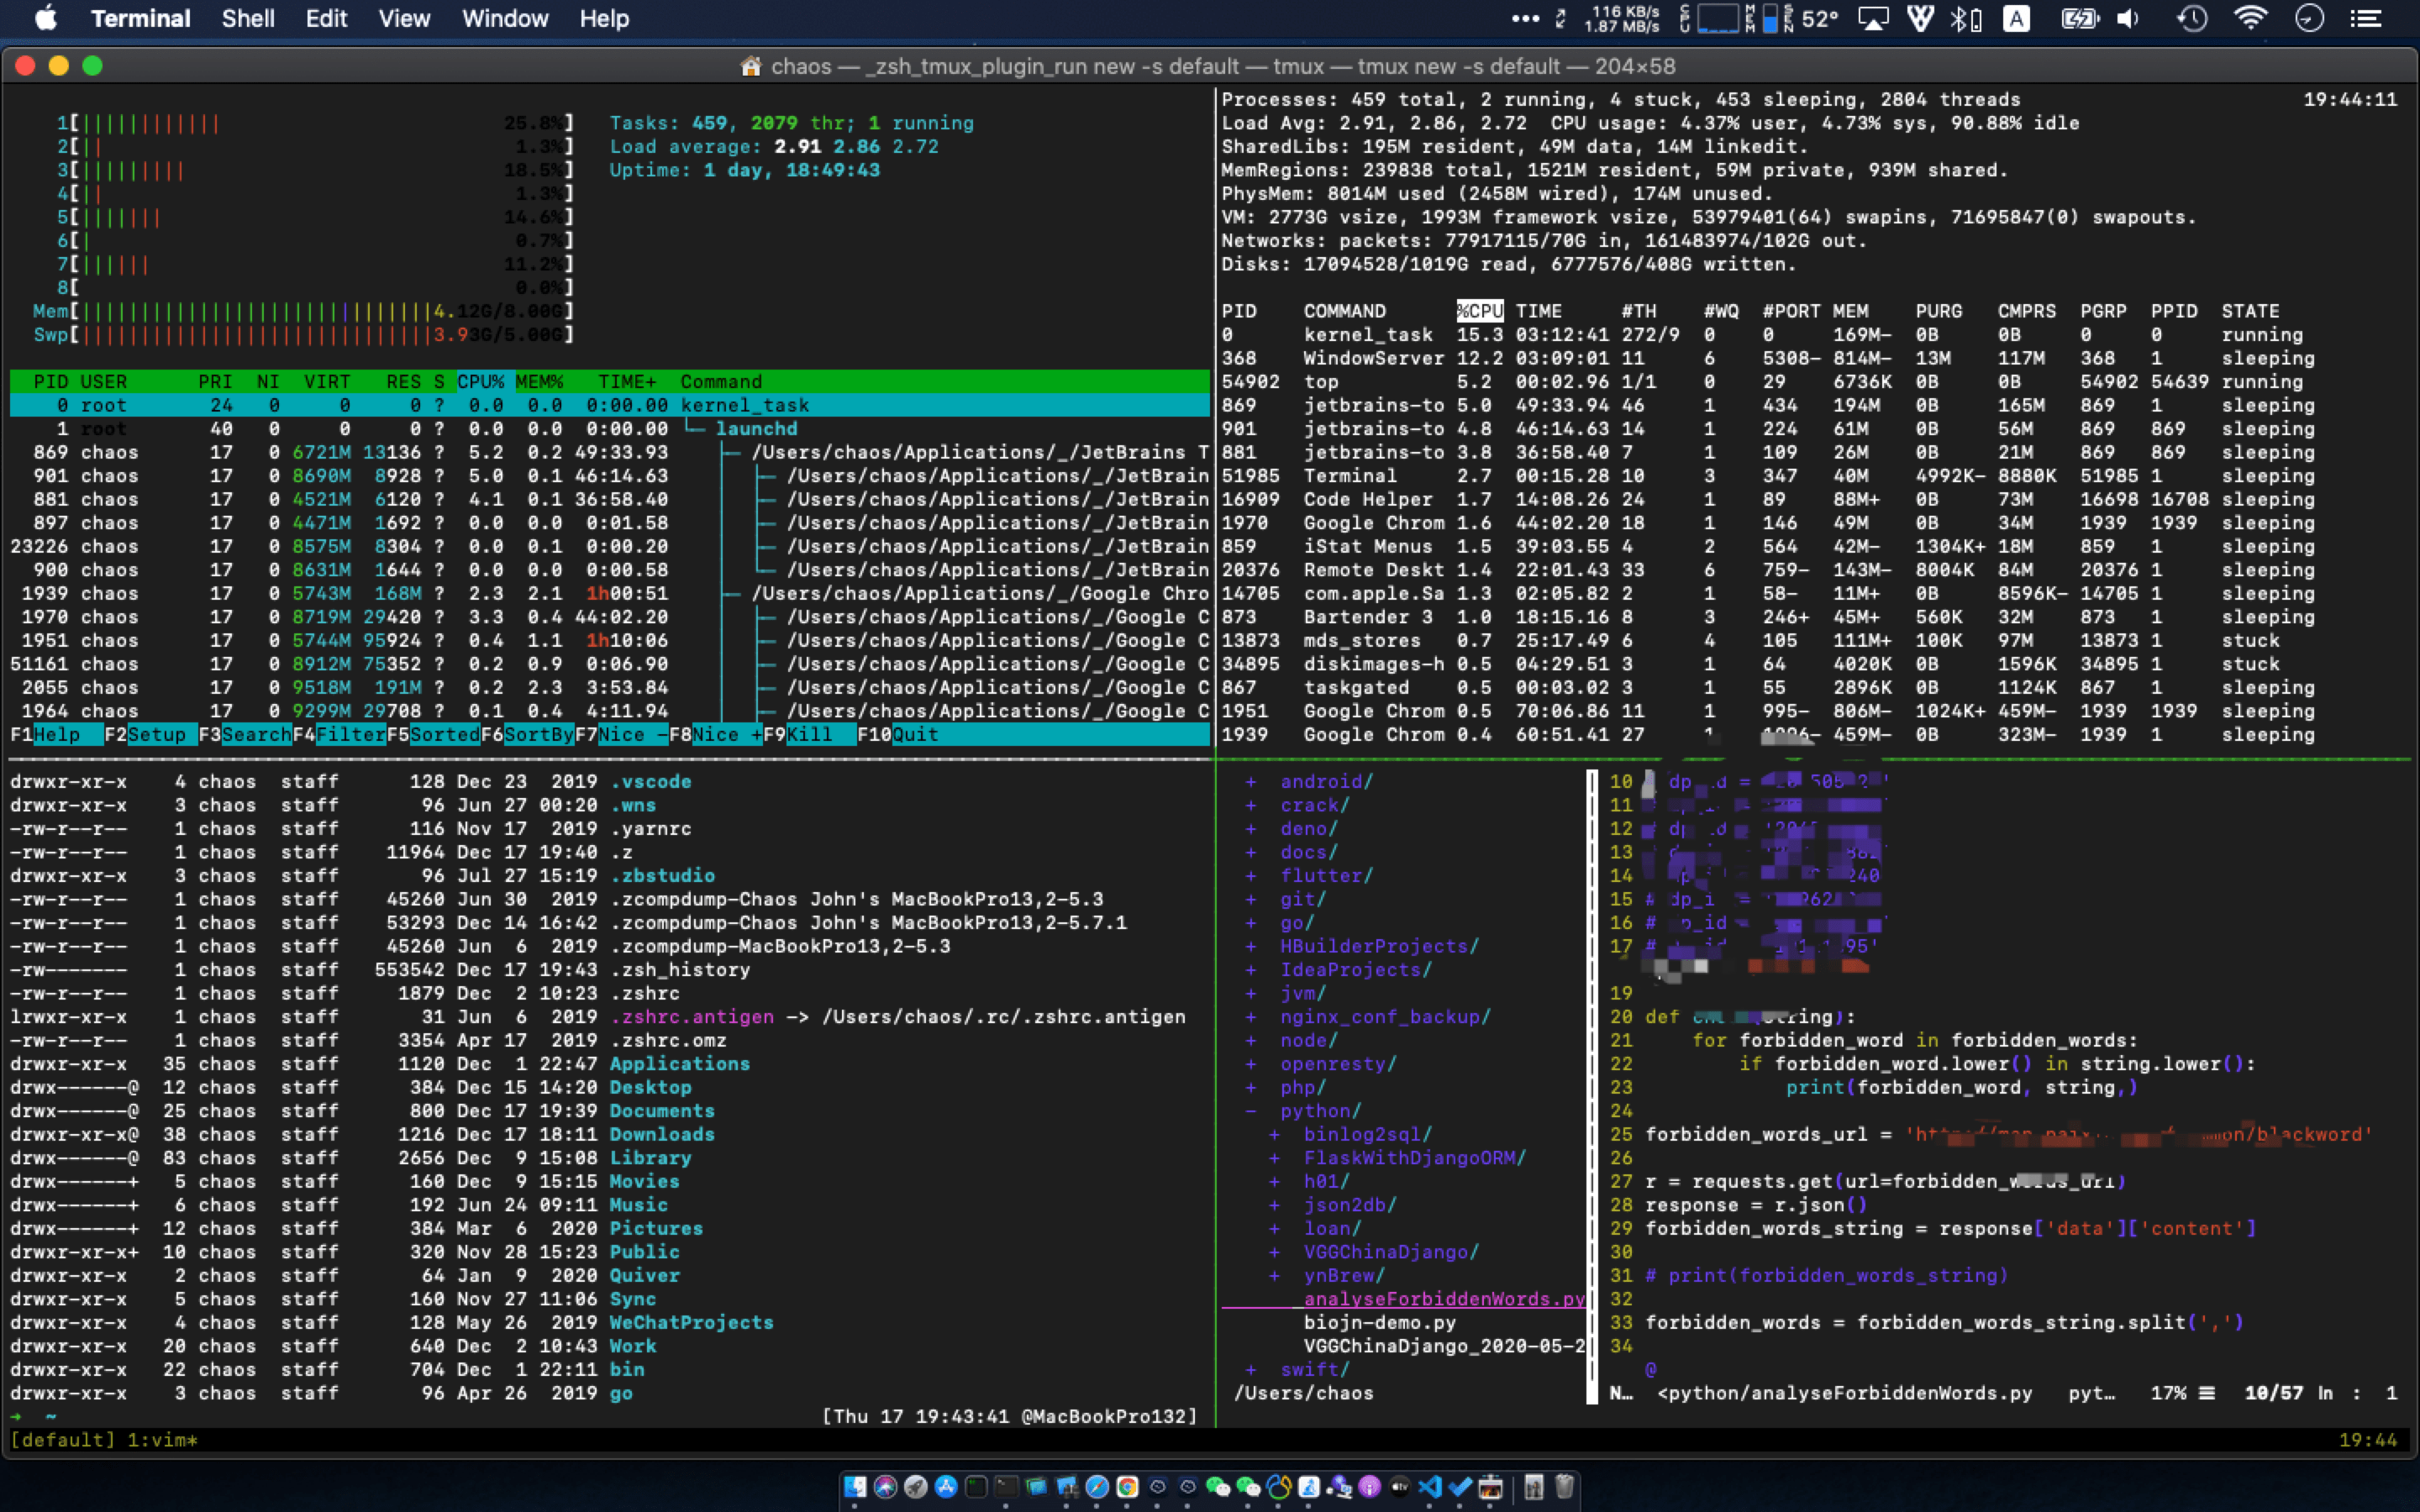Image resolution: width=2420 pixels, height=1512 pixels.
Task: Open Finder from the Dock
Action: click(x=855, y=1487)
